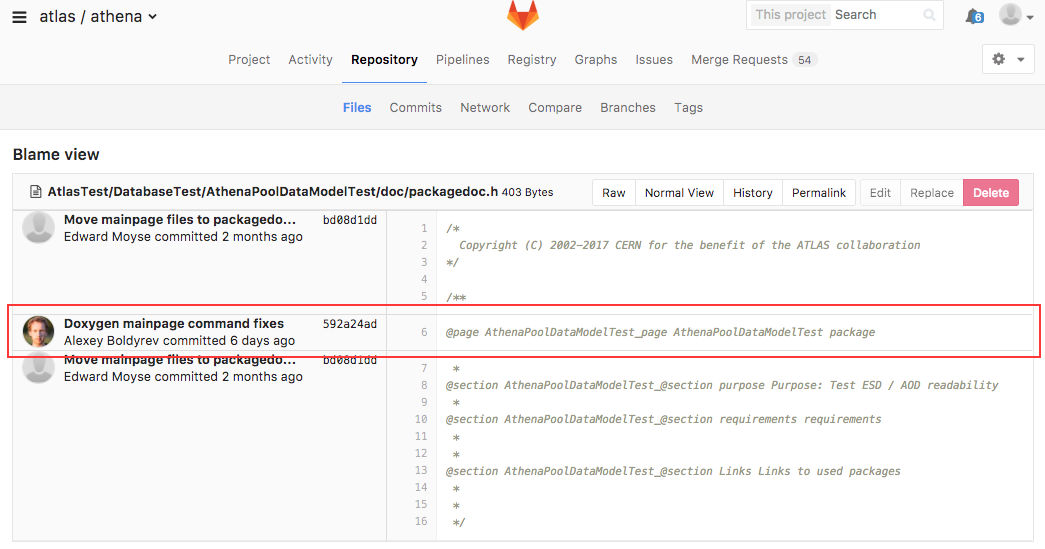Click line number 10 in blame
1045x549 pixels.
(421, 419)
